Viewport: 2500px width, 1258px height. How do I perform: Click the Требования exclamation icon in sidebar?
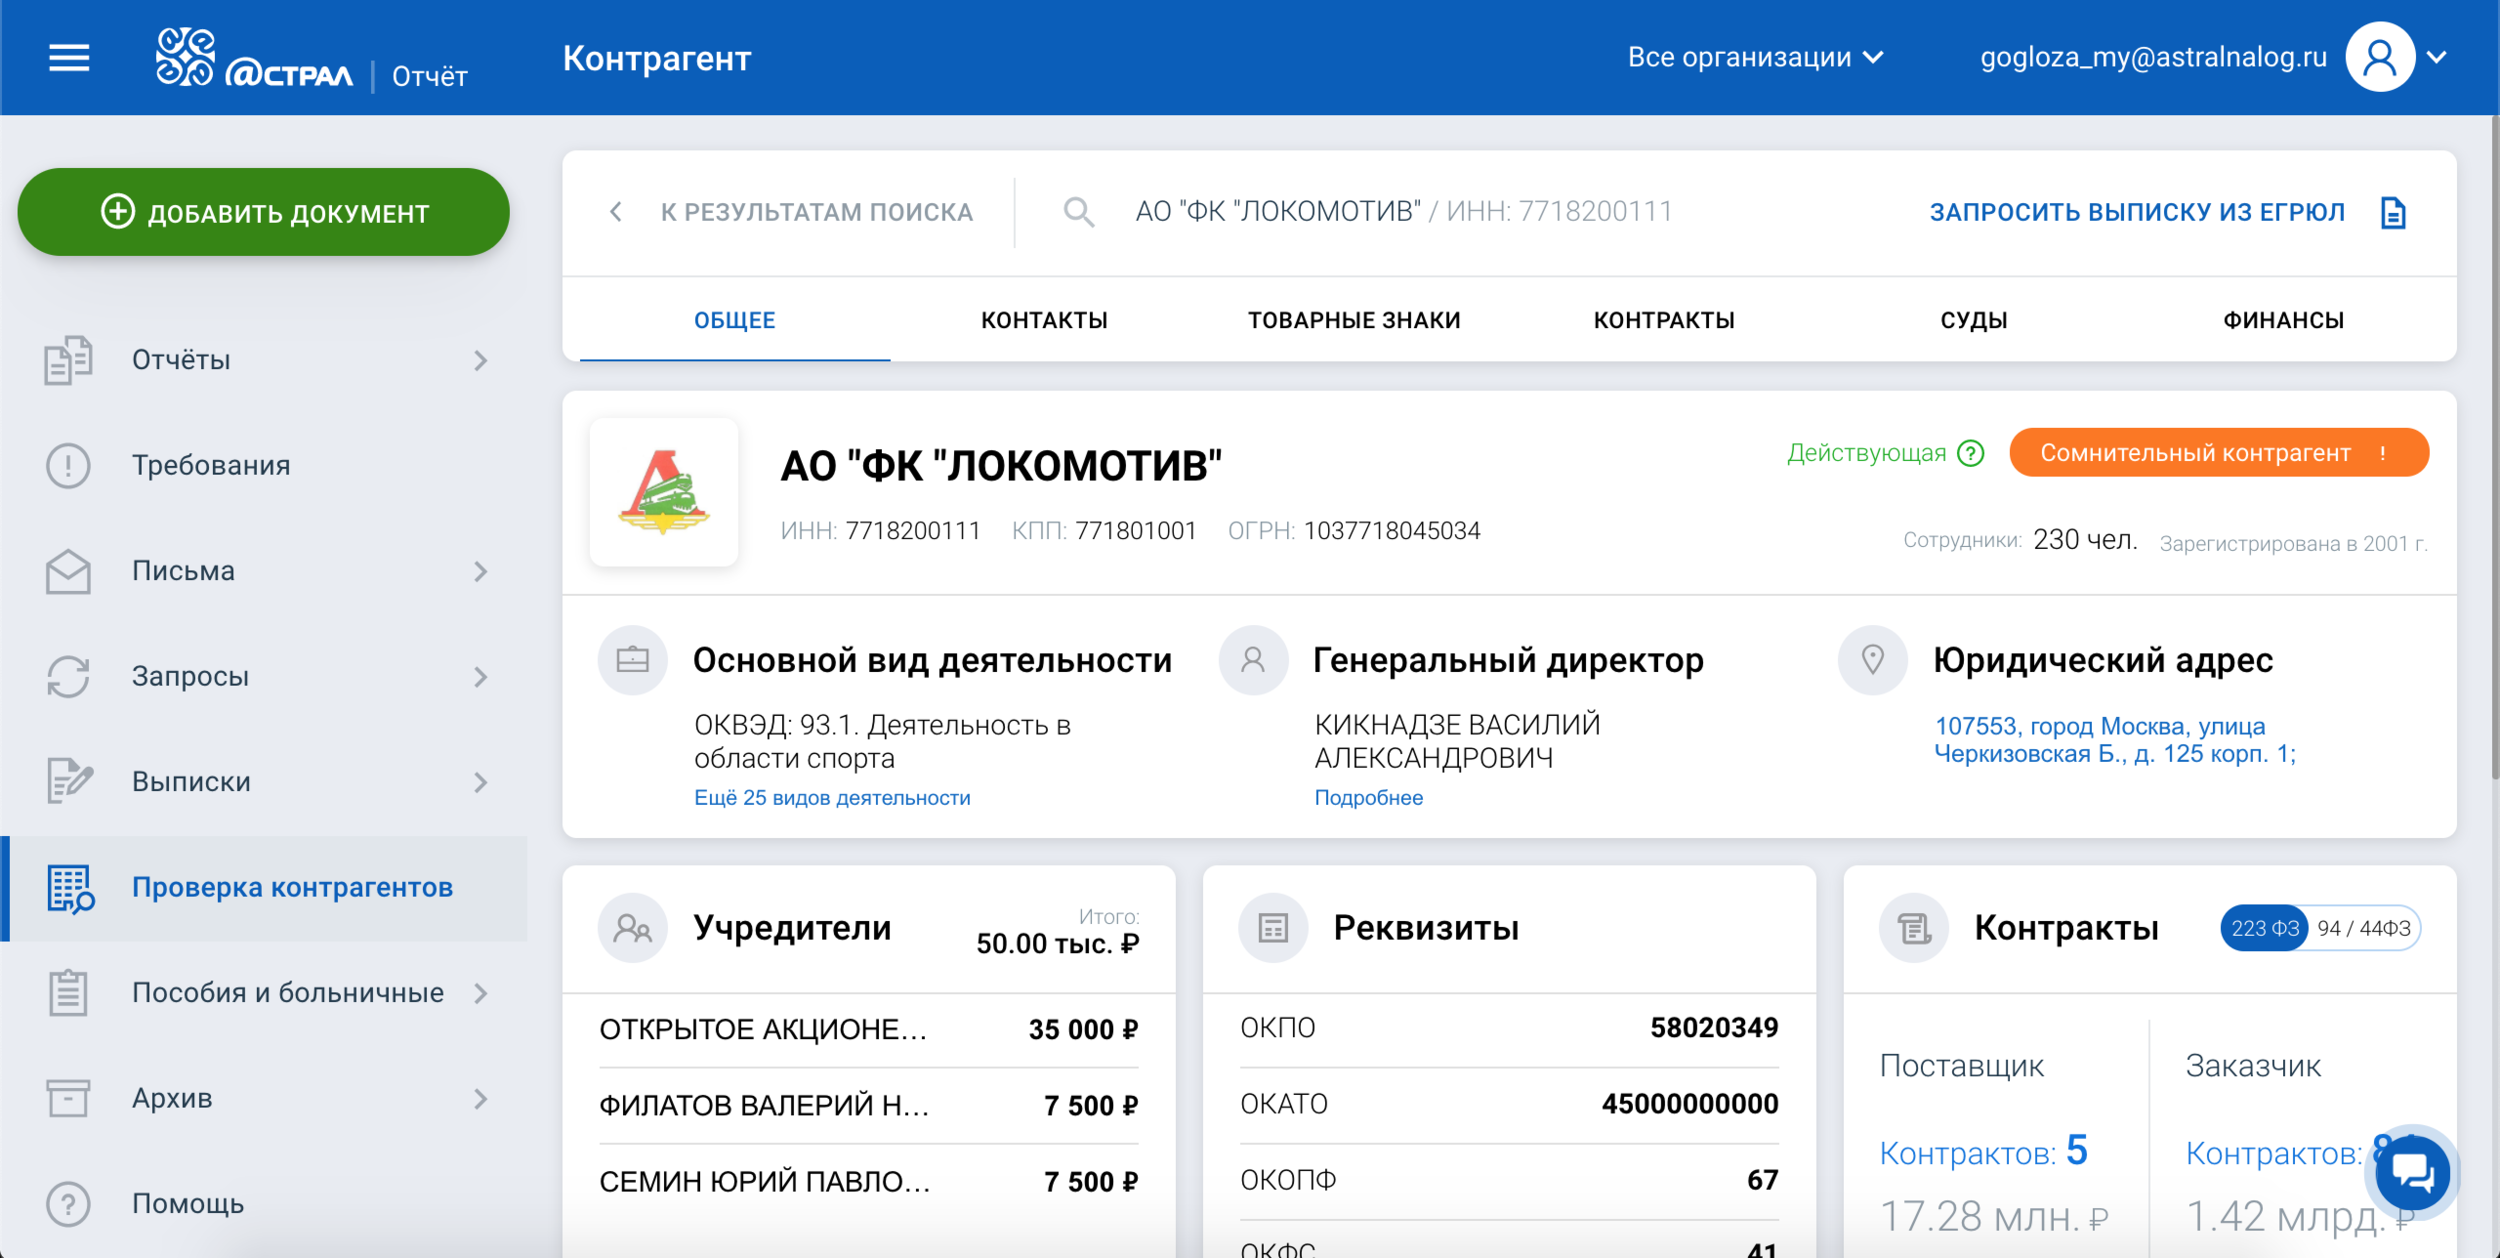click(68, 466)
